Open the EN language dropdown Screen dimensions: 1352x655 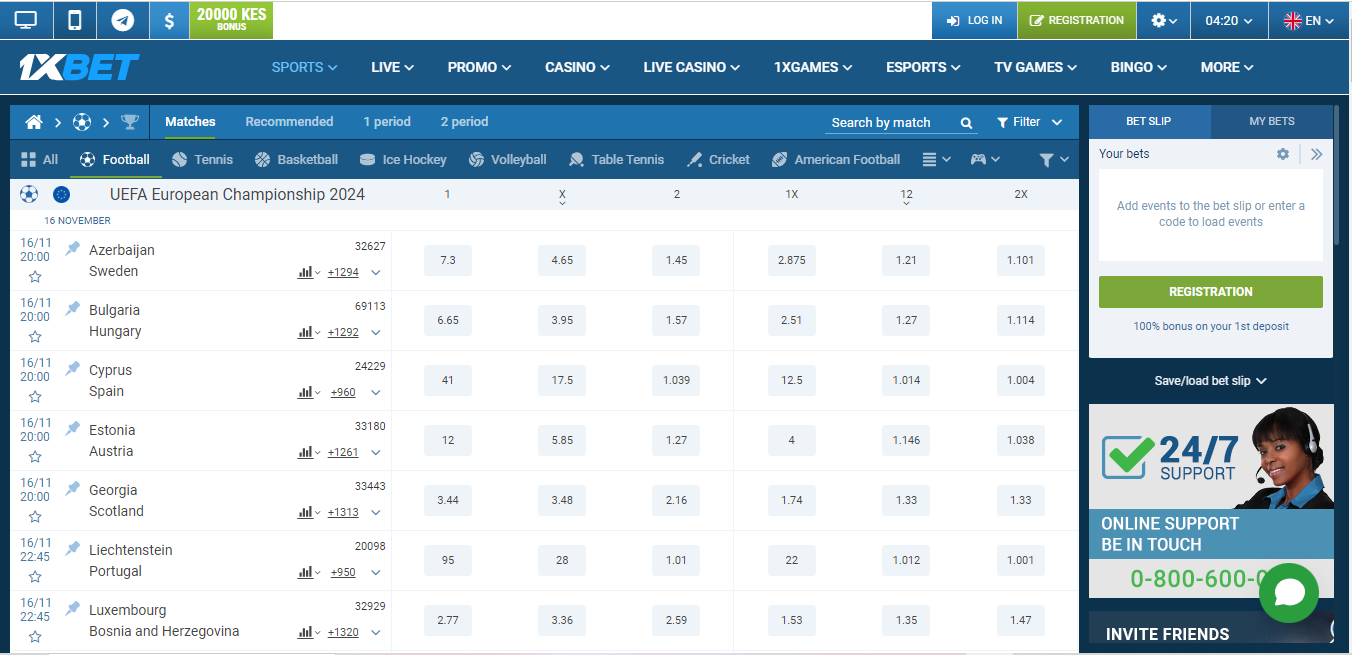[1308, 19]
